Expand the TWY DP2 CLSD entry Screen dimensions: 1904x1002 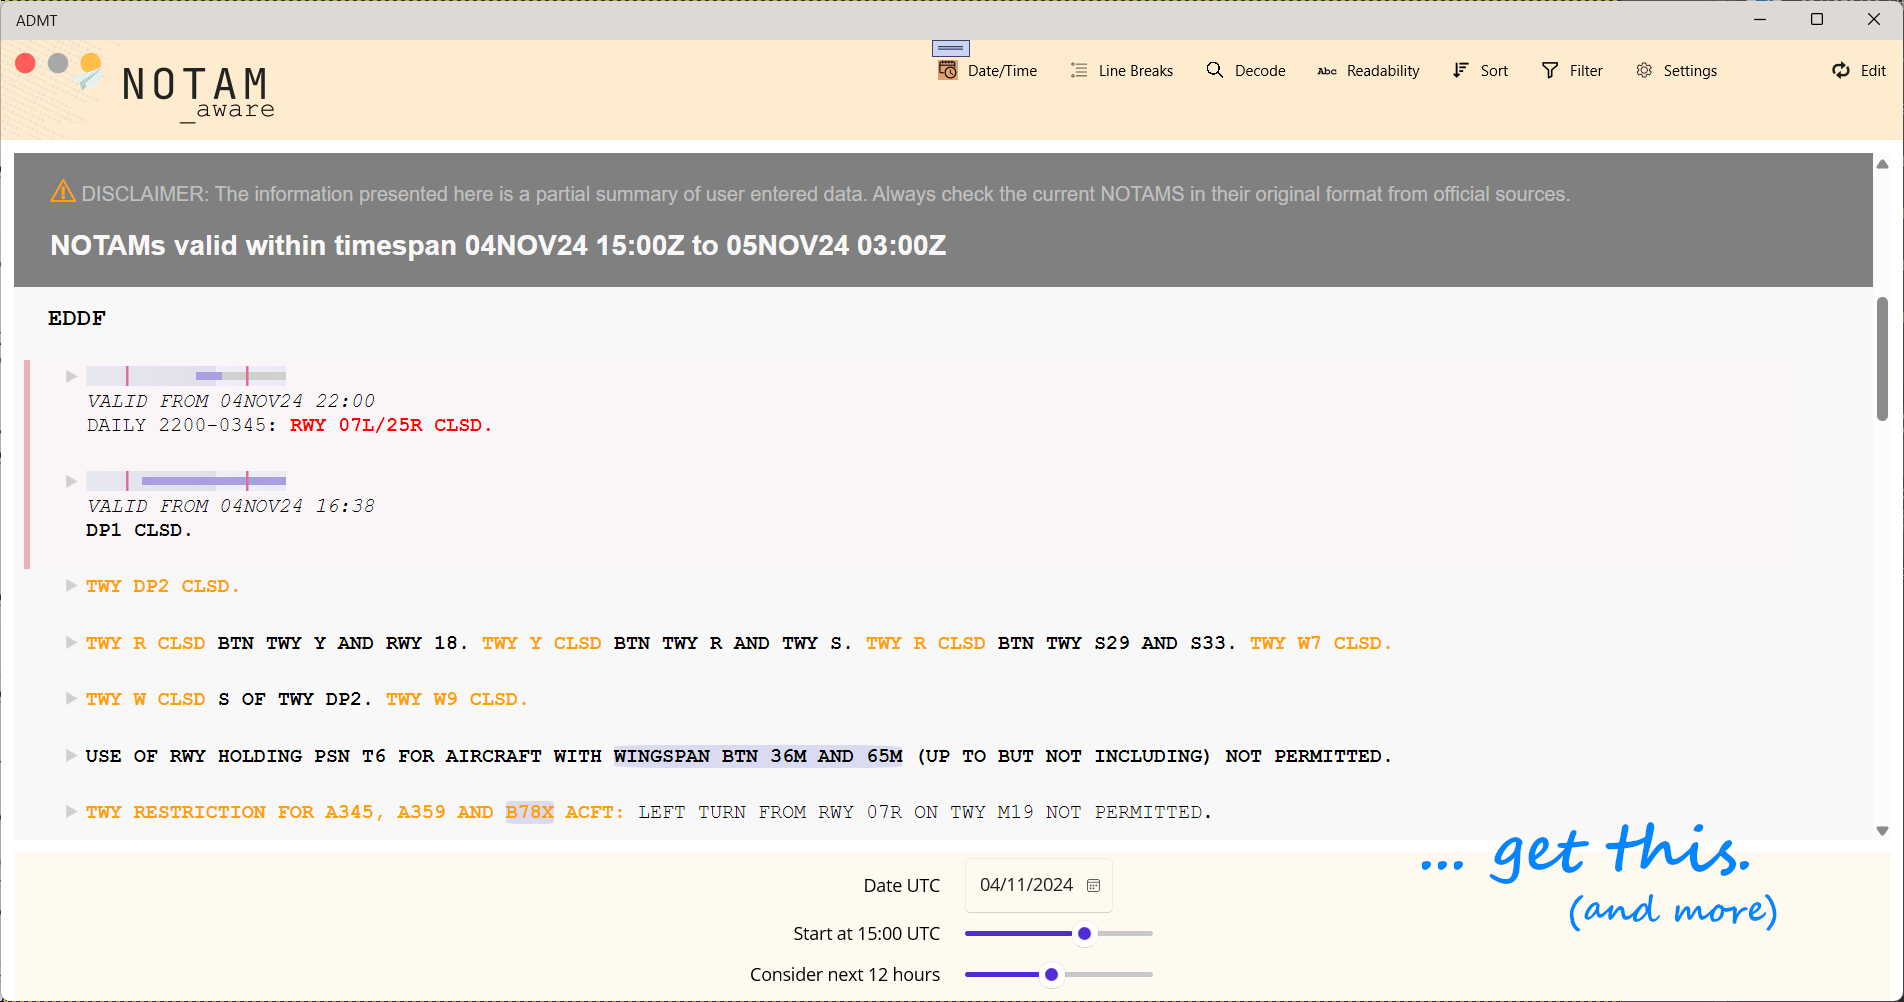click(71, 585)
